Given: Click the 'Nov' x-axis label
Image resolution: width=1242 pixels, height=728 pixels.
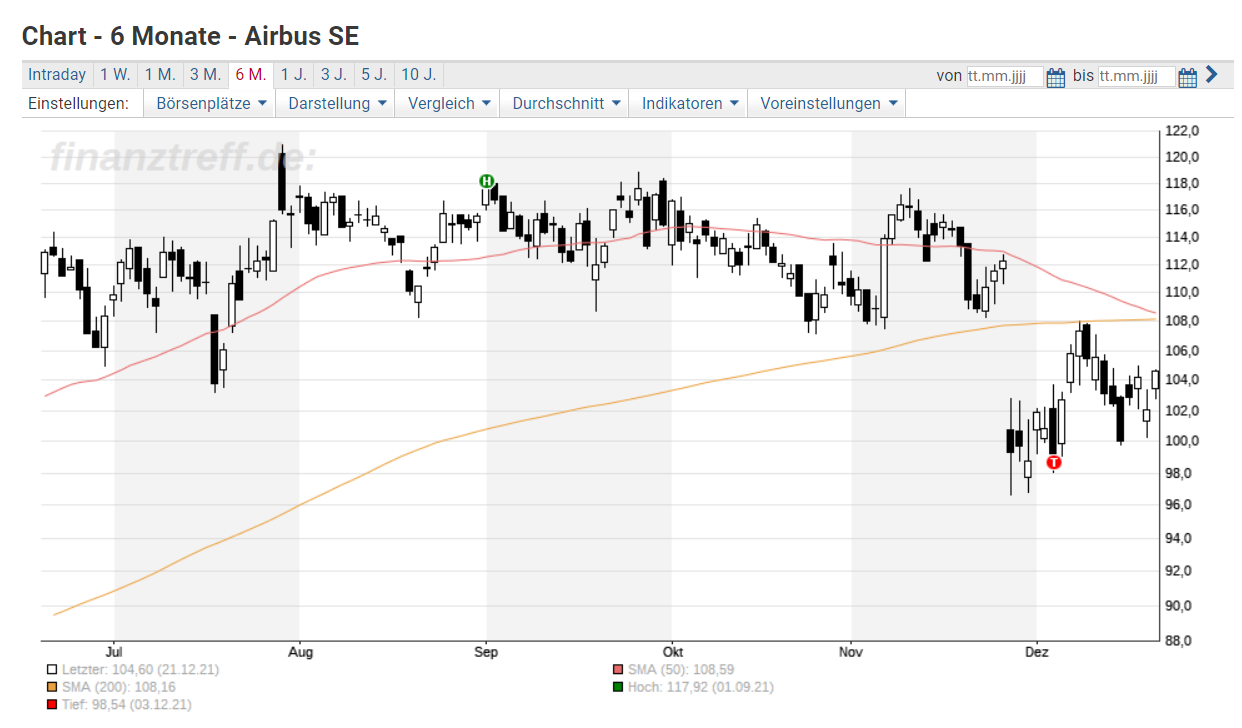Looking at the screenshot, I should click(x=852, y=652).
